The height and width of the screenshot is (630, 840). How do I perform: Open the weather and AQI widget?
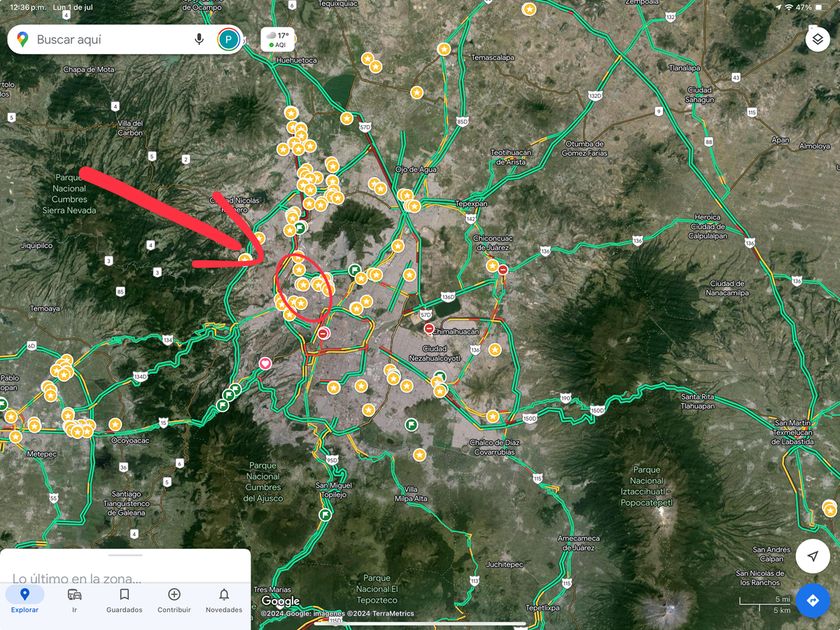point(278,40)
